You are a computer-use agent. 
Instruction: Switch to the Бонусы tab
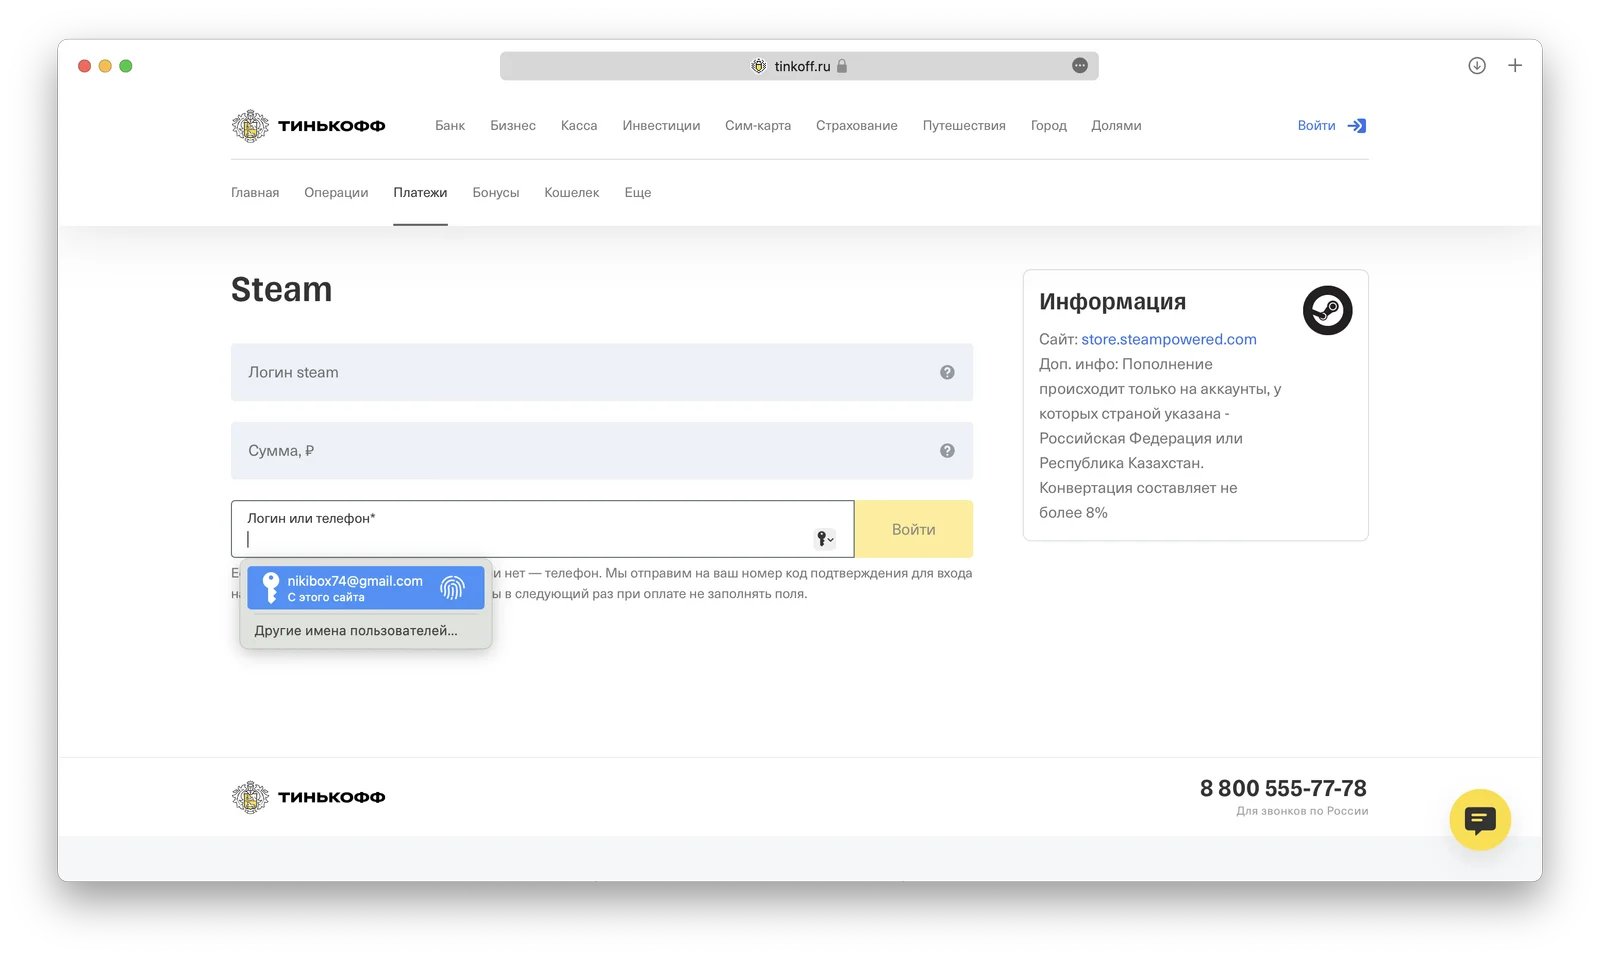[496, 193]
